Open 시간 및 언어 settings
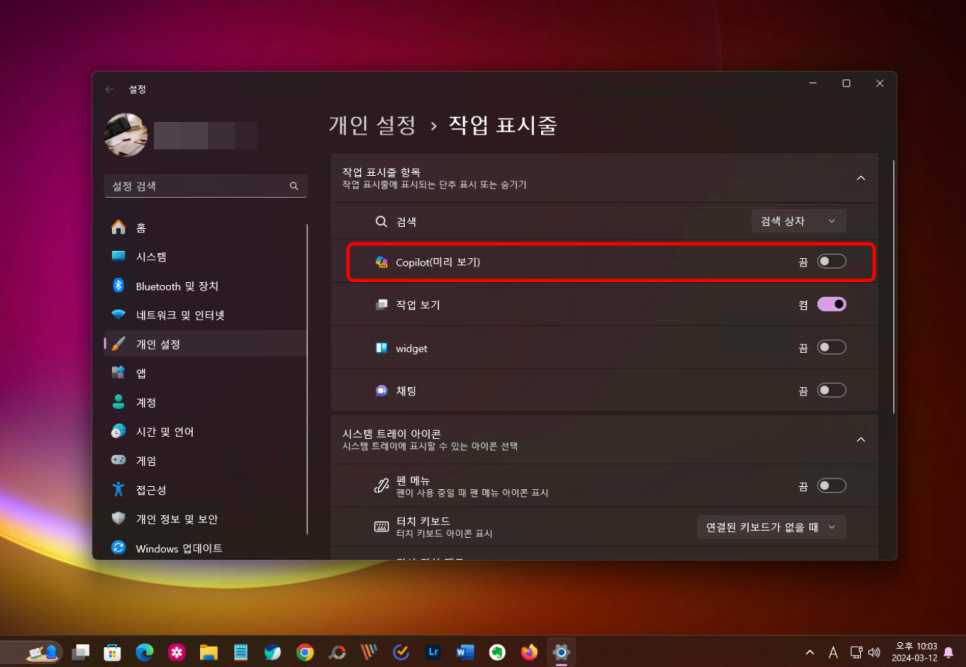This screenshot has height=667, width=966. (205, 431)
